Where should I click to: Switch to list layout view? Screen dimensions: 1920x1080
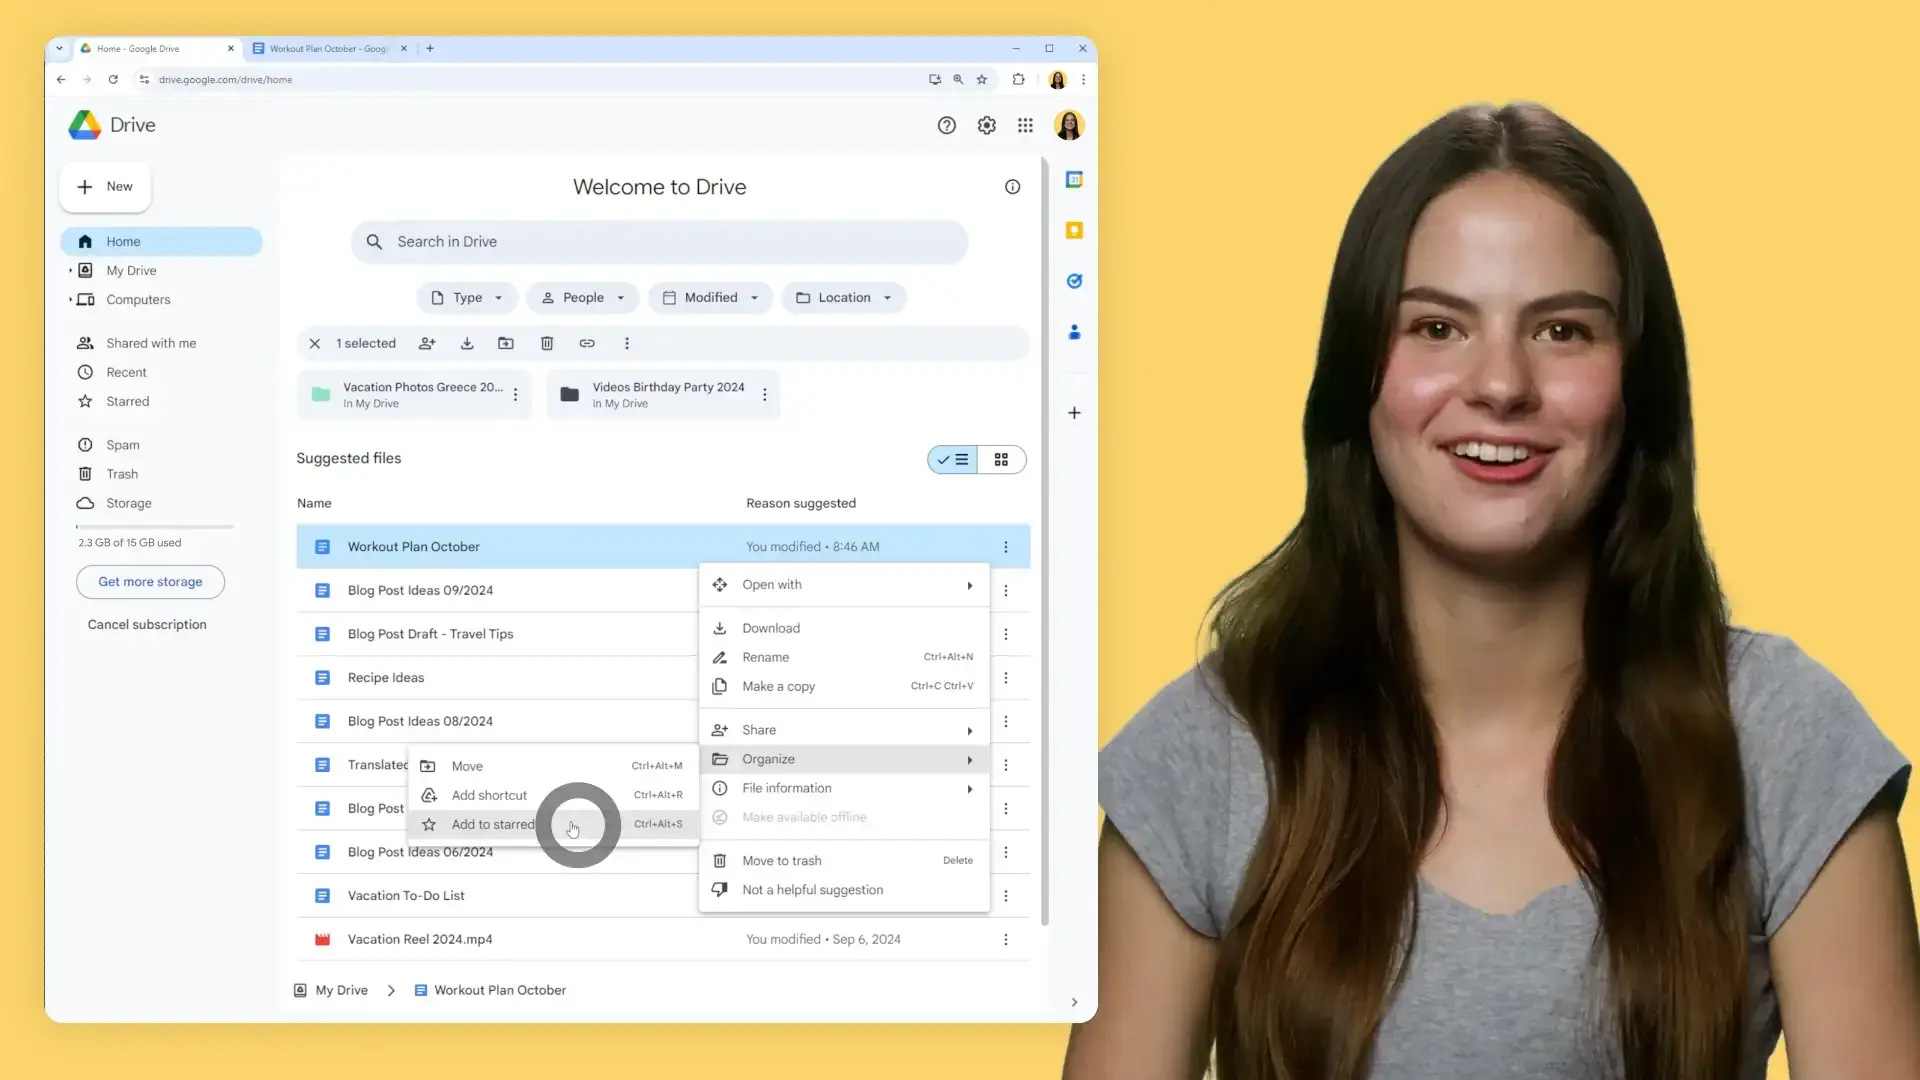pos(953,459)
